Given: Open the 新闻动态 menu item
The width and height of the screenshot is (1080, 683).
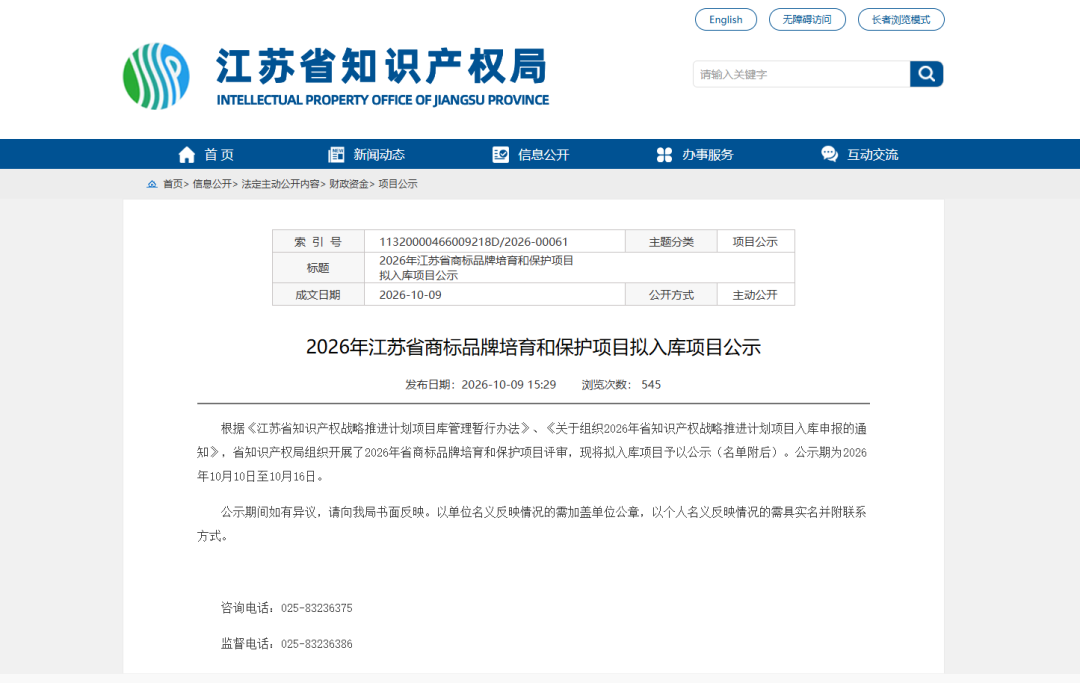Looking at the screenshot, I should 379,155.
